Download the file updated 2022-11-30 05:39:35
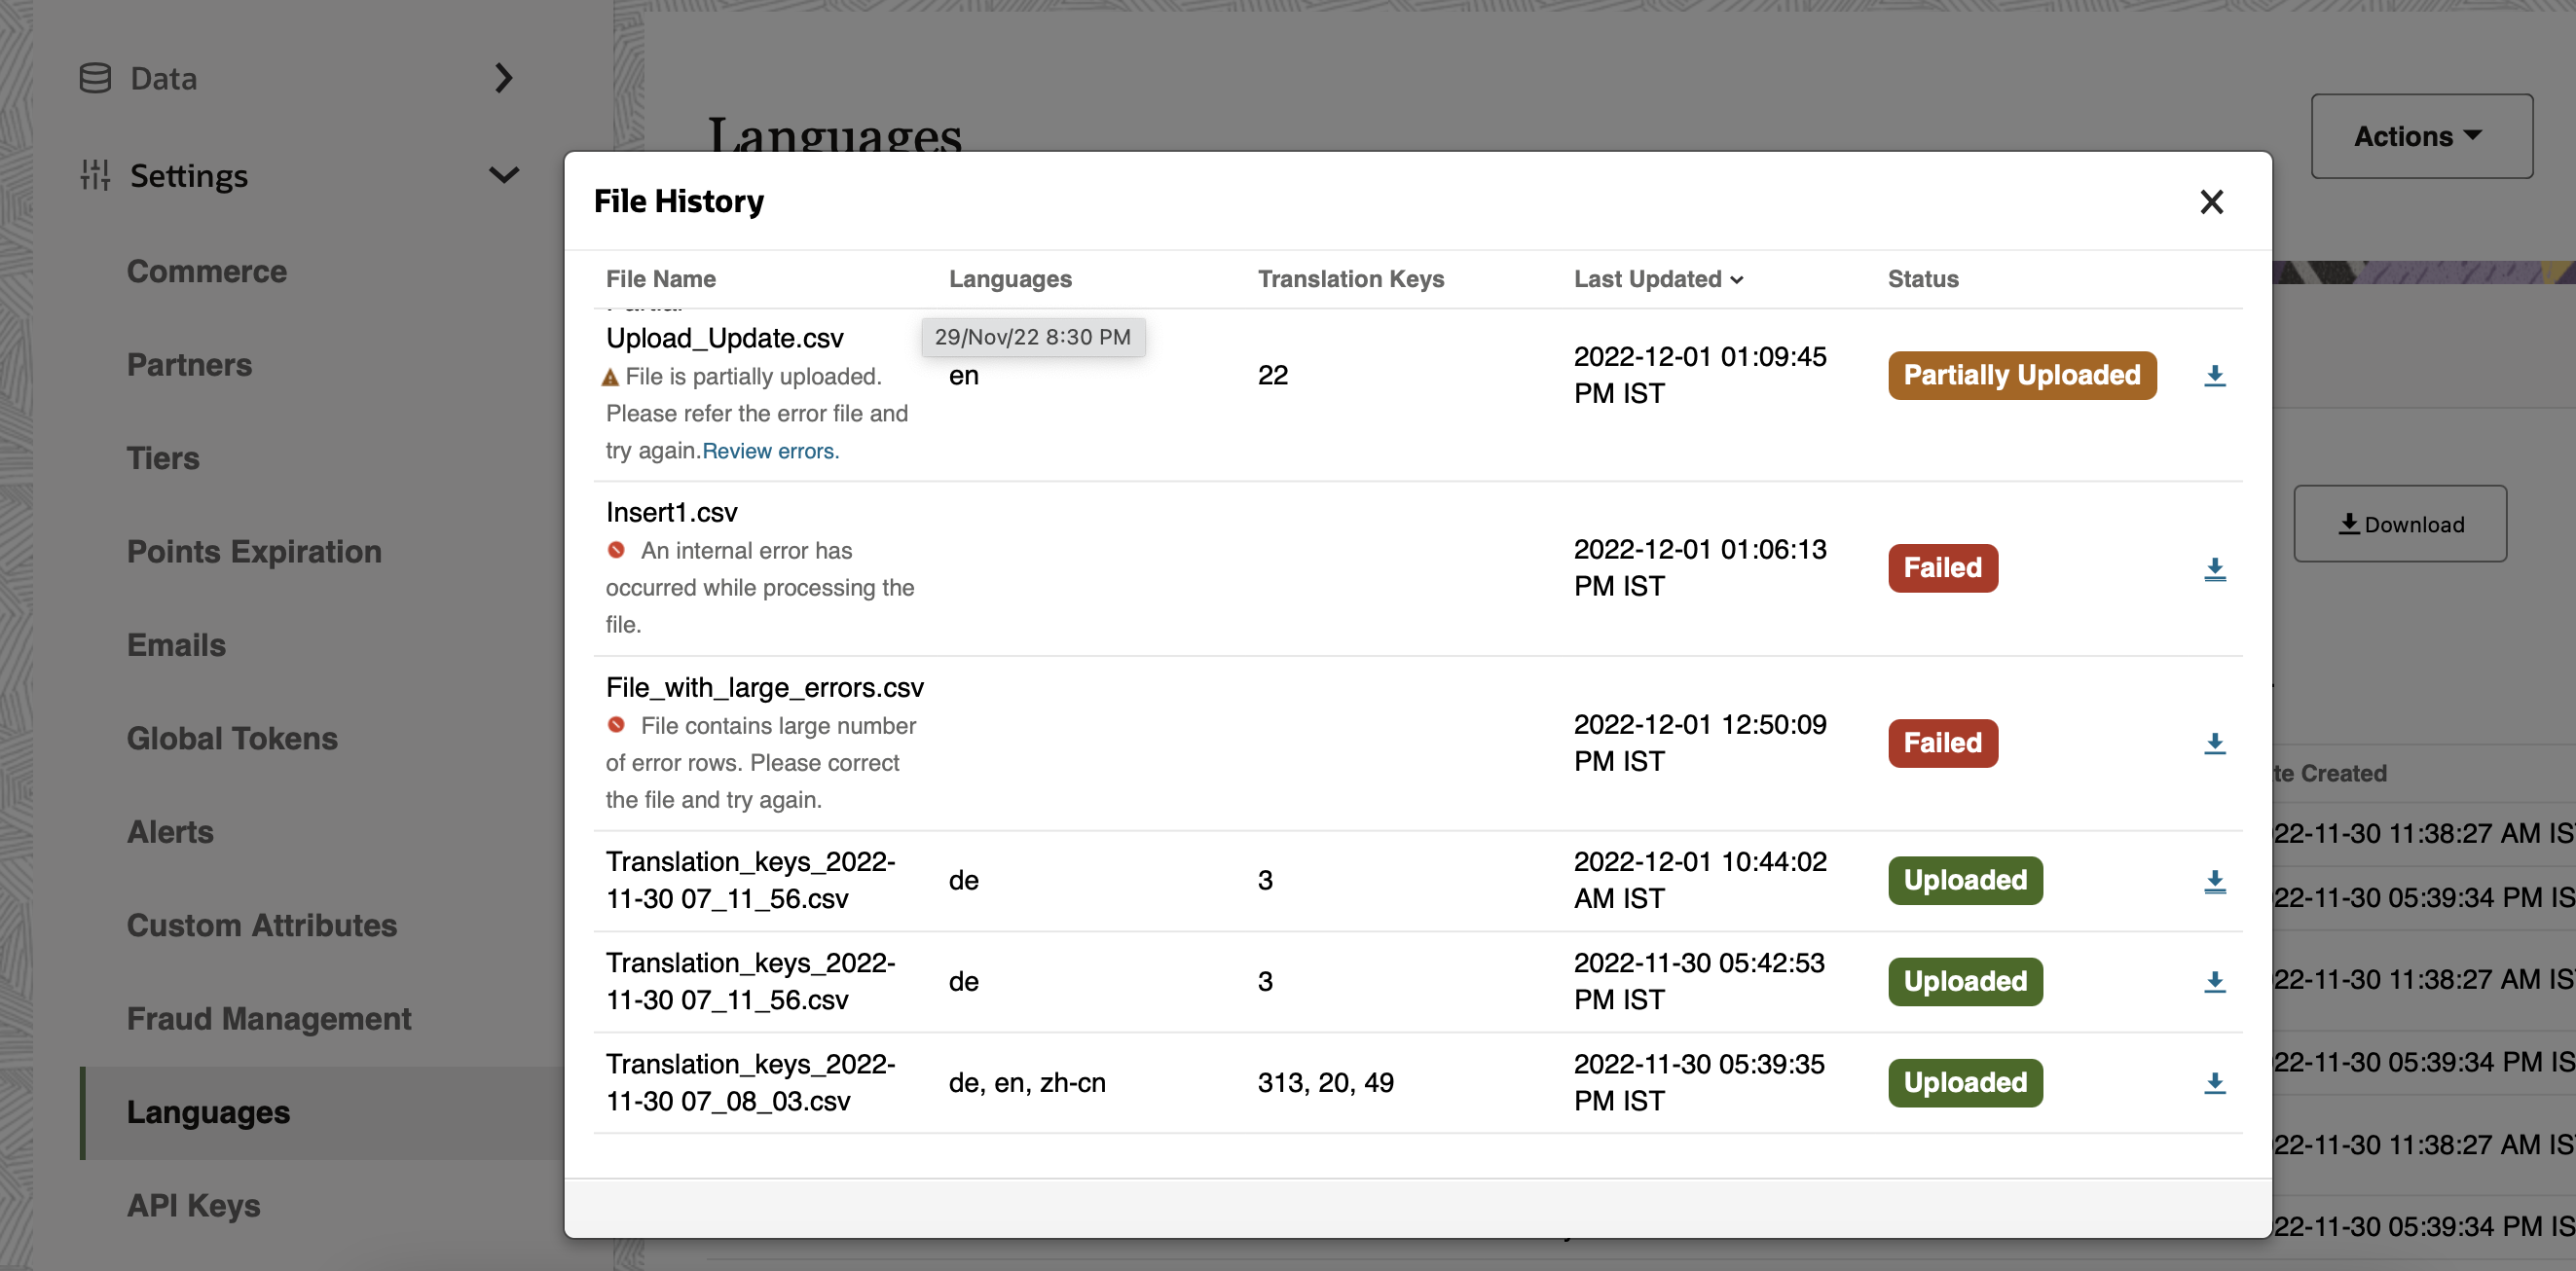Screen dimensions: 2576x1271 (2214, 1083)
